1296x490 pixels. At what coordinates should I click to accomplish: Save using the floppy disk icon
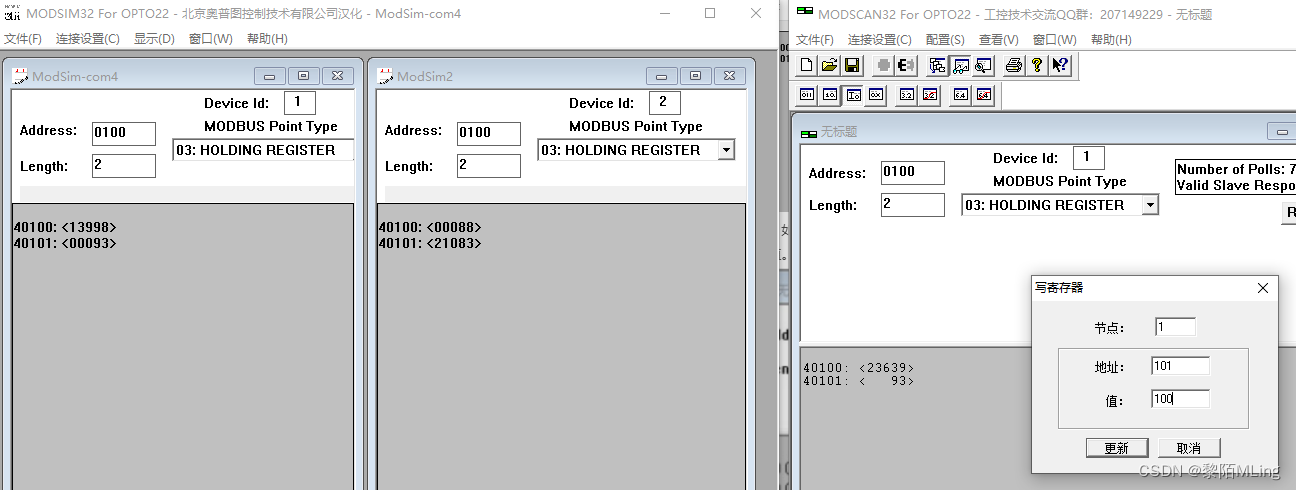852,65
